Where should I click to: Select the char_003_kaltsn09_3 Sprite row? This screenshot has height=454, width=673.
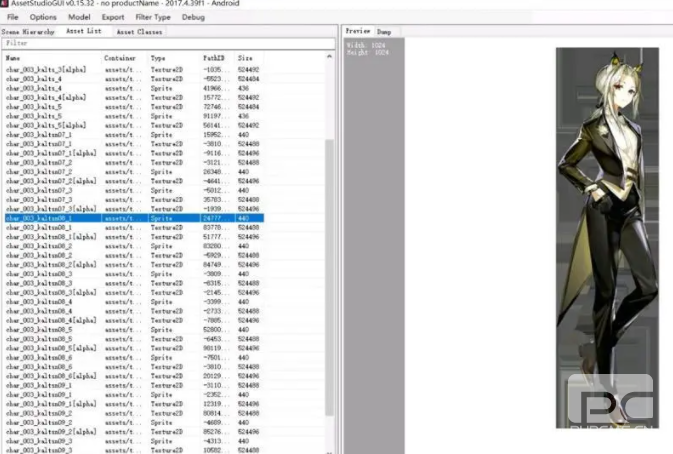[x=134, y=441]
